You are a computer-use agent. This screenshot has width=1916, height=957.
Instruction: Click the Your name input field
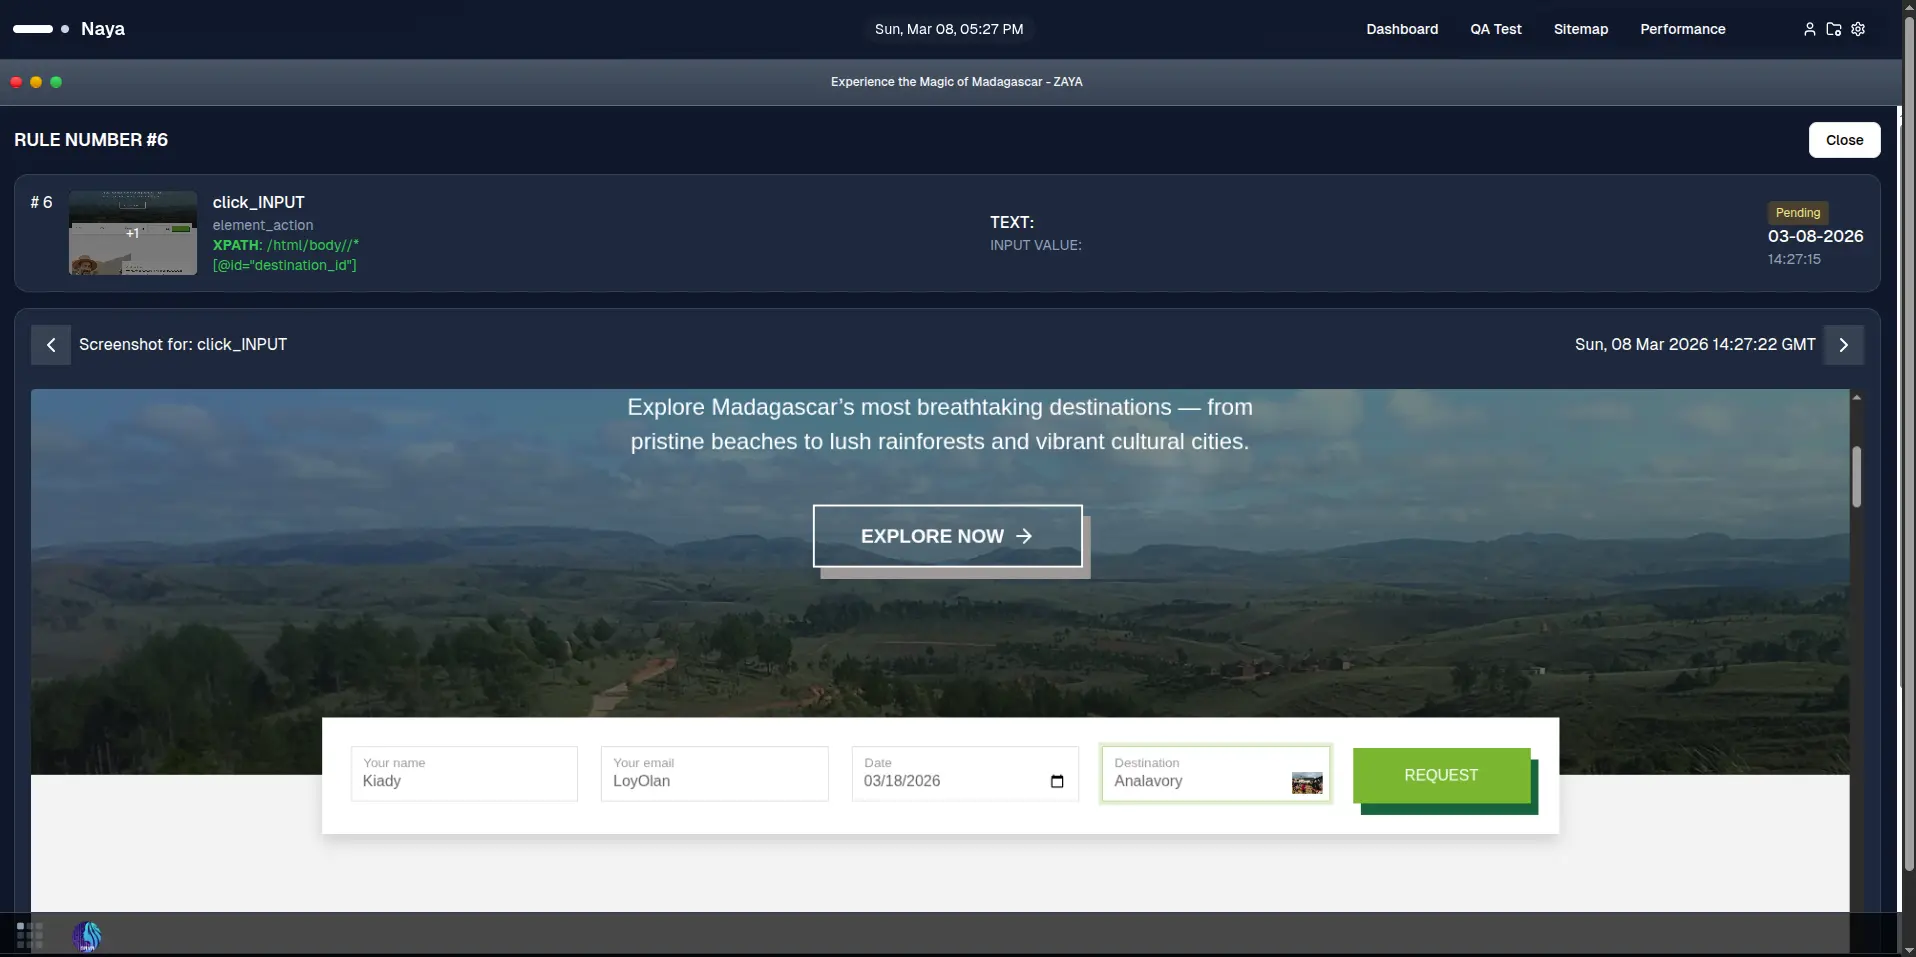pos(464,774)
